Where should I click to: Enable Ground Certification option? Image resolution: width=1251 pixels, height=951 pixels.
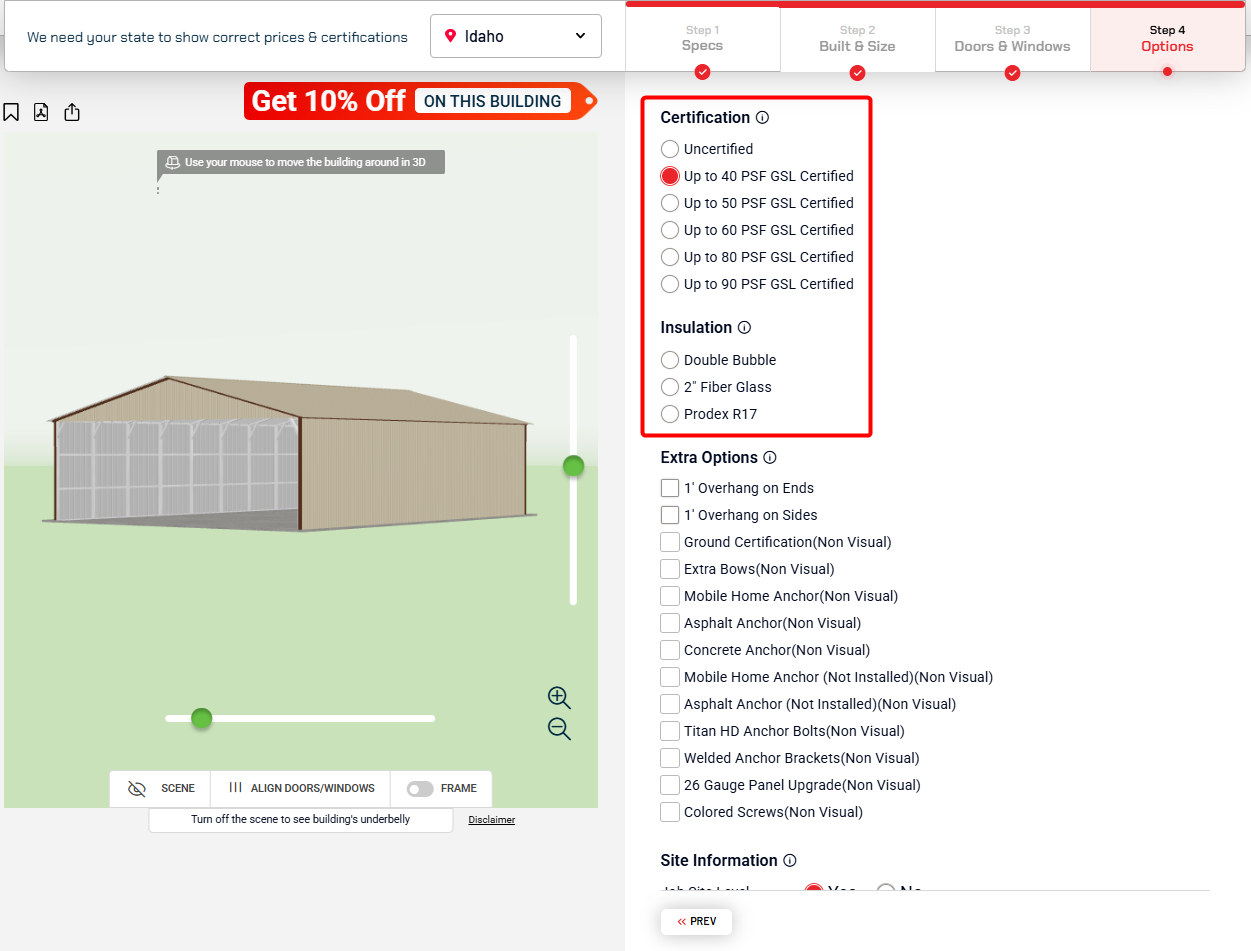click(670, 542)
